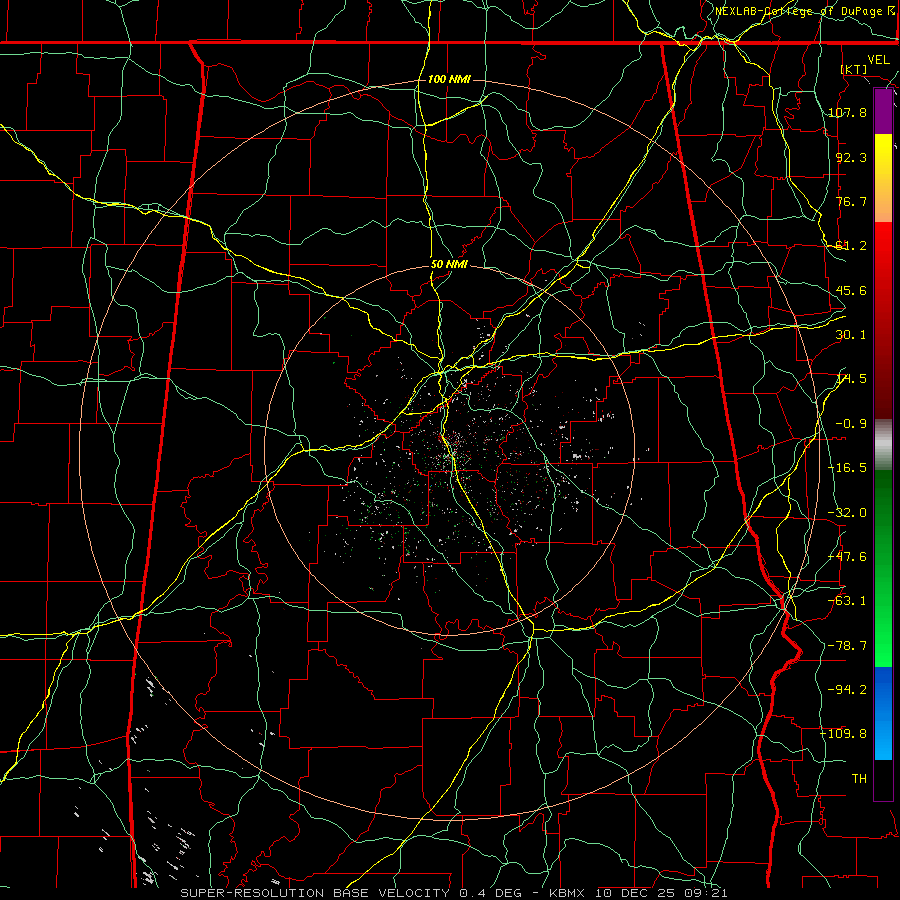Click the [KT] units label
900x900 pixels.
click(854, 69)
